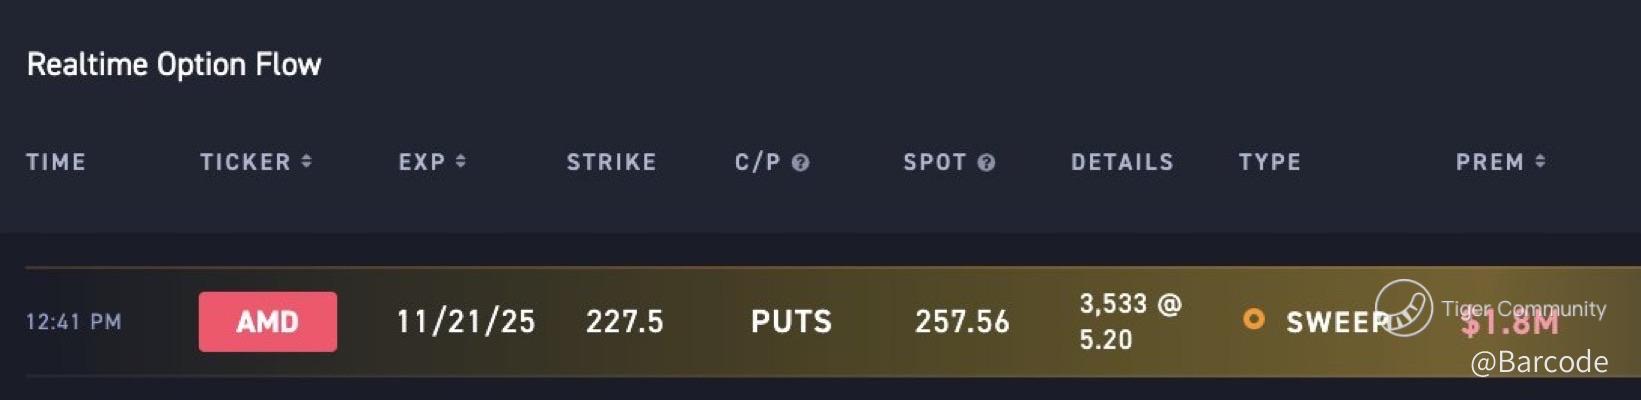Click the Realtime Option Flow title
This screenshot has width=1641, height=400.
(174, 65)
